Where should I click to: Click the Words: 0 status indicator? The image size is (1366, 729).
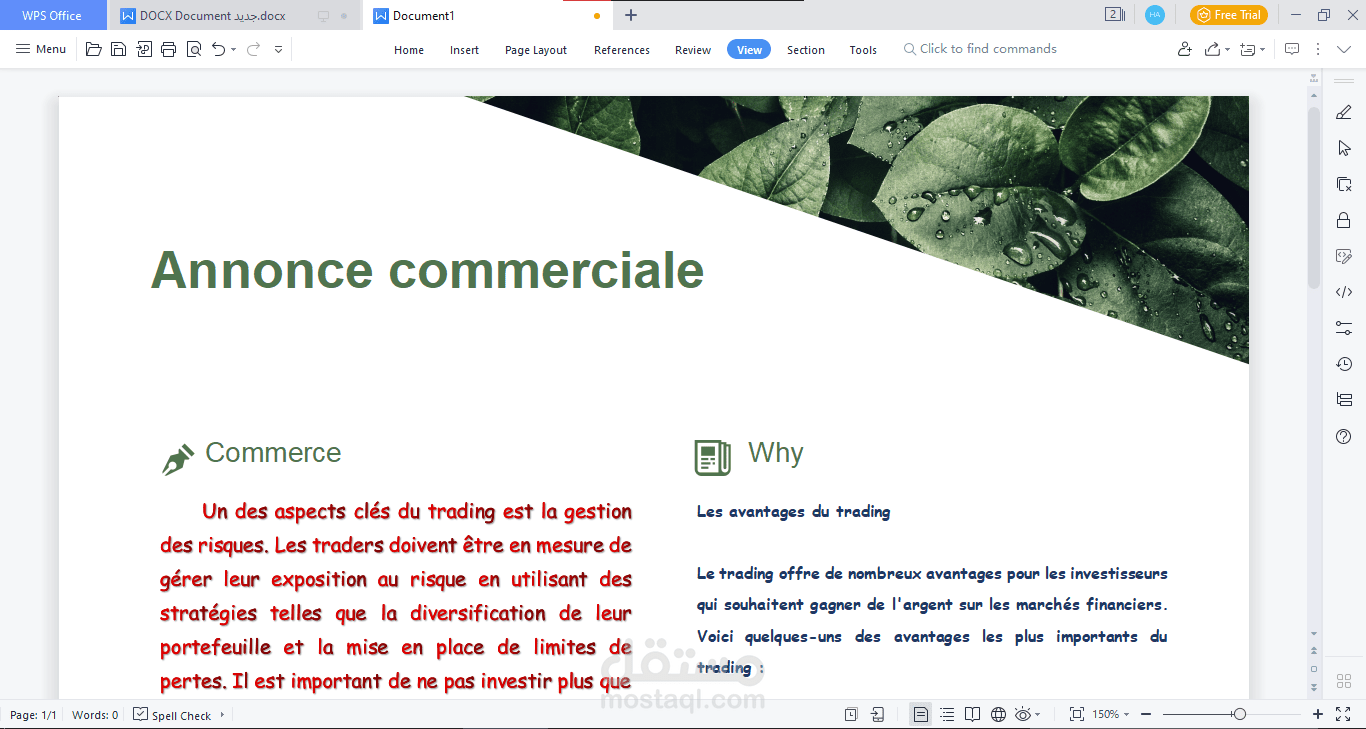tap(95, 715)
